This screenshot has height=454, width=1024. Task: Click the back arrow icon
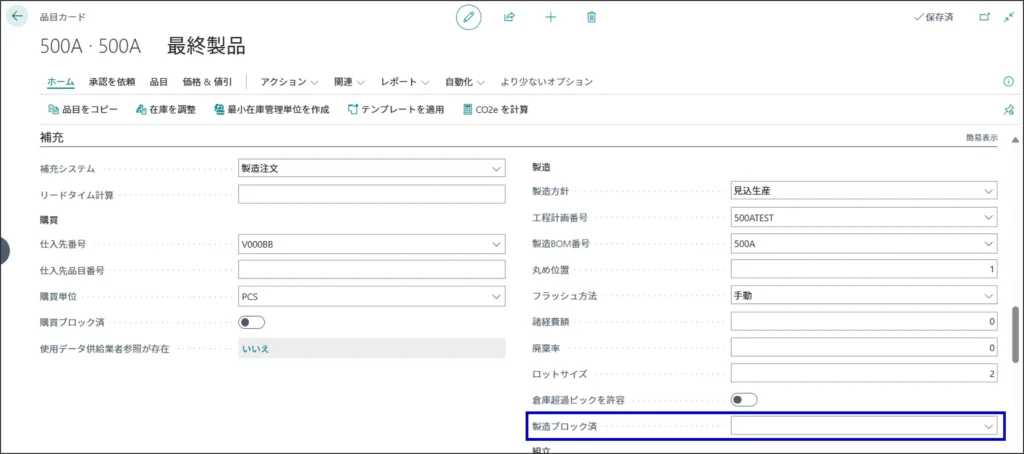17,17
